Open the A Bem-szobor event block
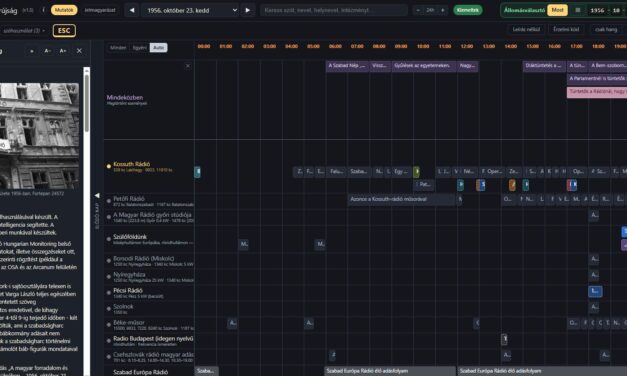 pos(608,66)
